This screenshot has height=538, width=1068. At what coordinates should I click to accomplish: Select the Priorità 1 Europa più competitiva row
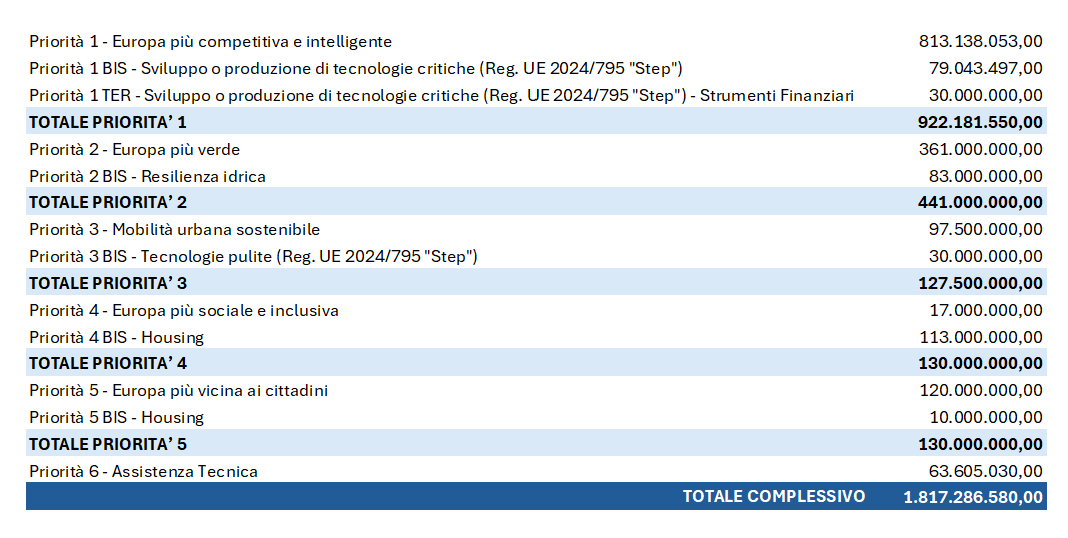click(536, 42)
